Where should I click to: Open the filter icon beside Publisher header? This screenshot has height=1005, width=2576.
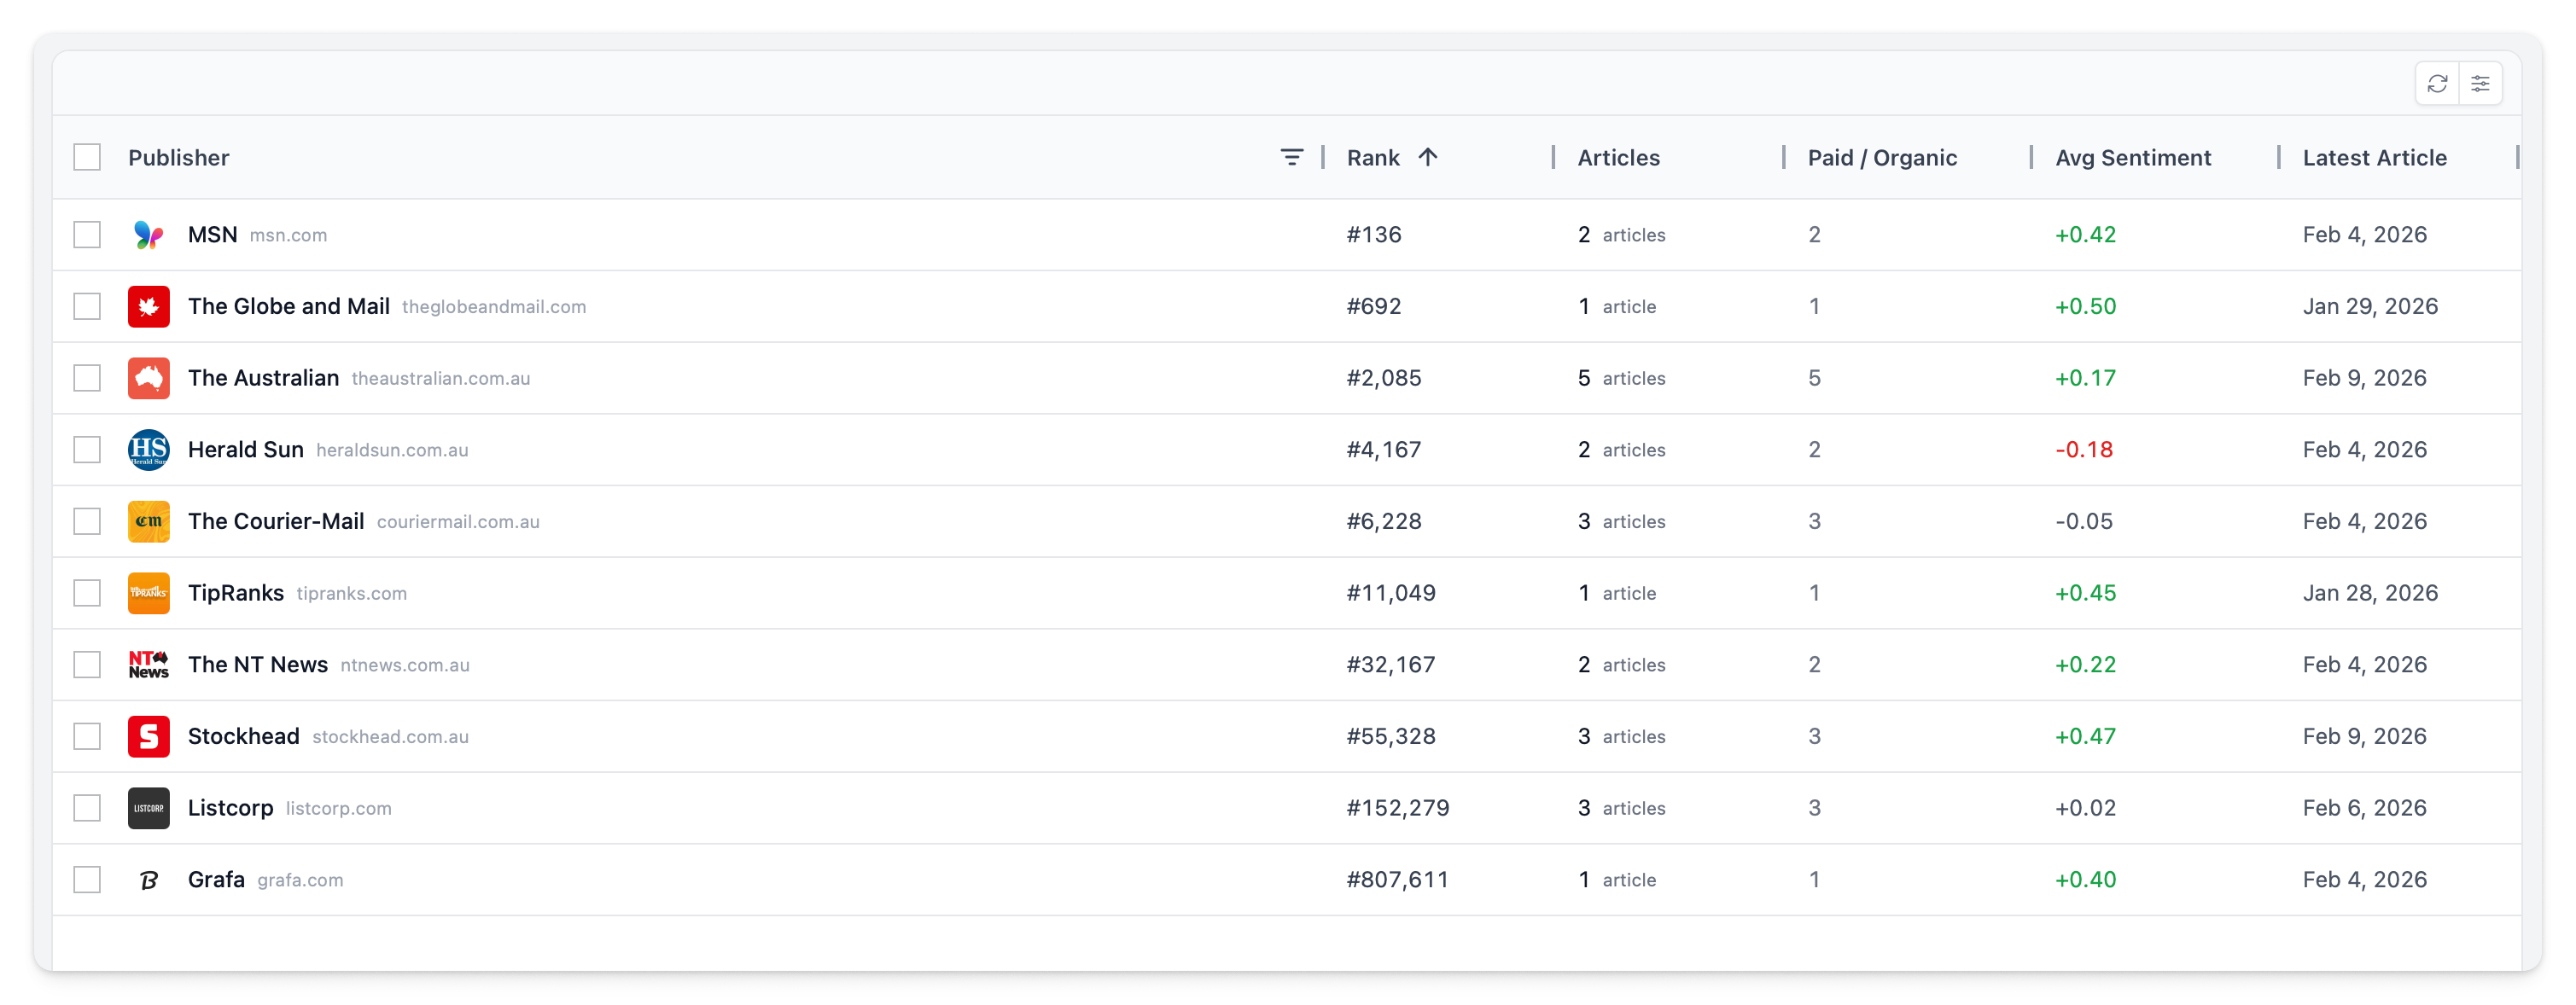pyautogui.click(x=1293, y=157)
